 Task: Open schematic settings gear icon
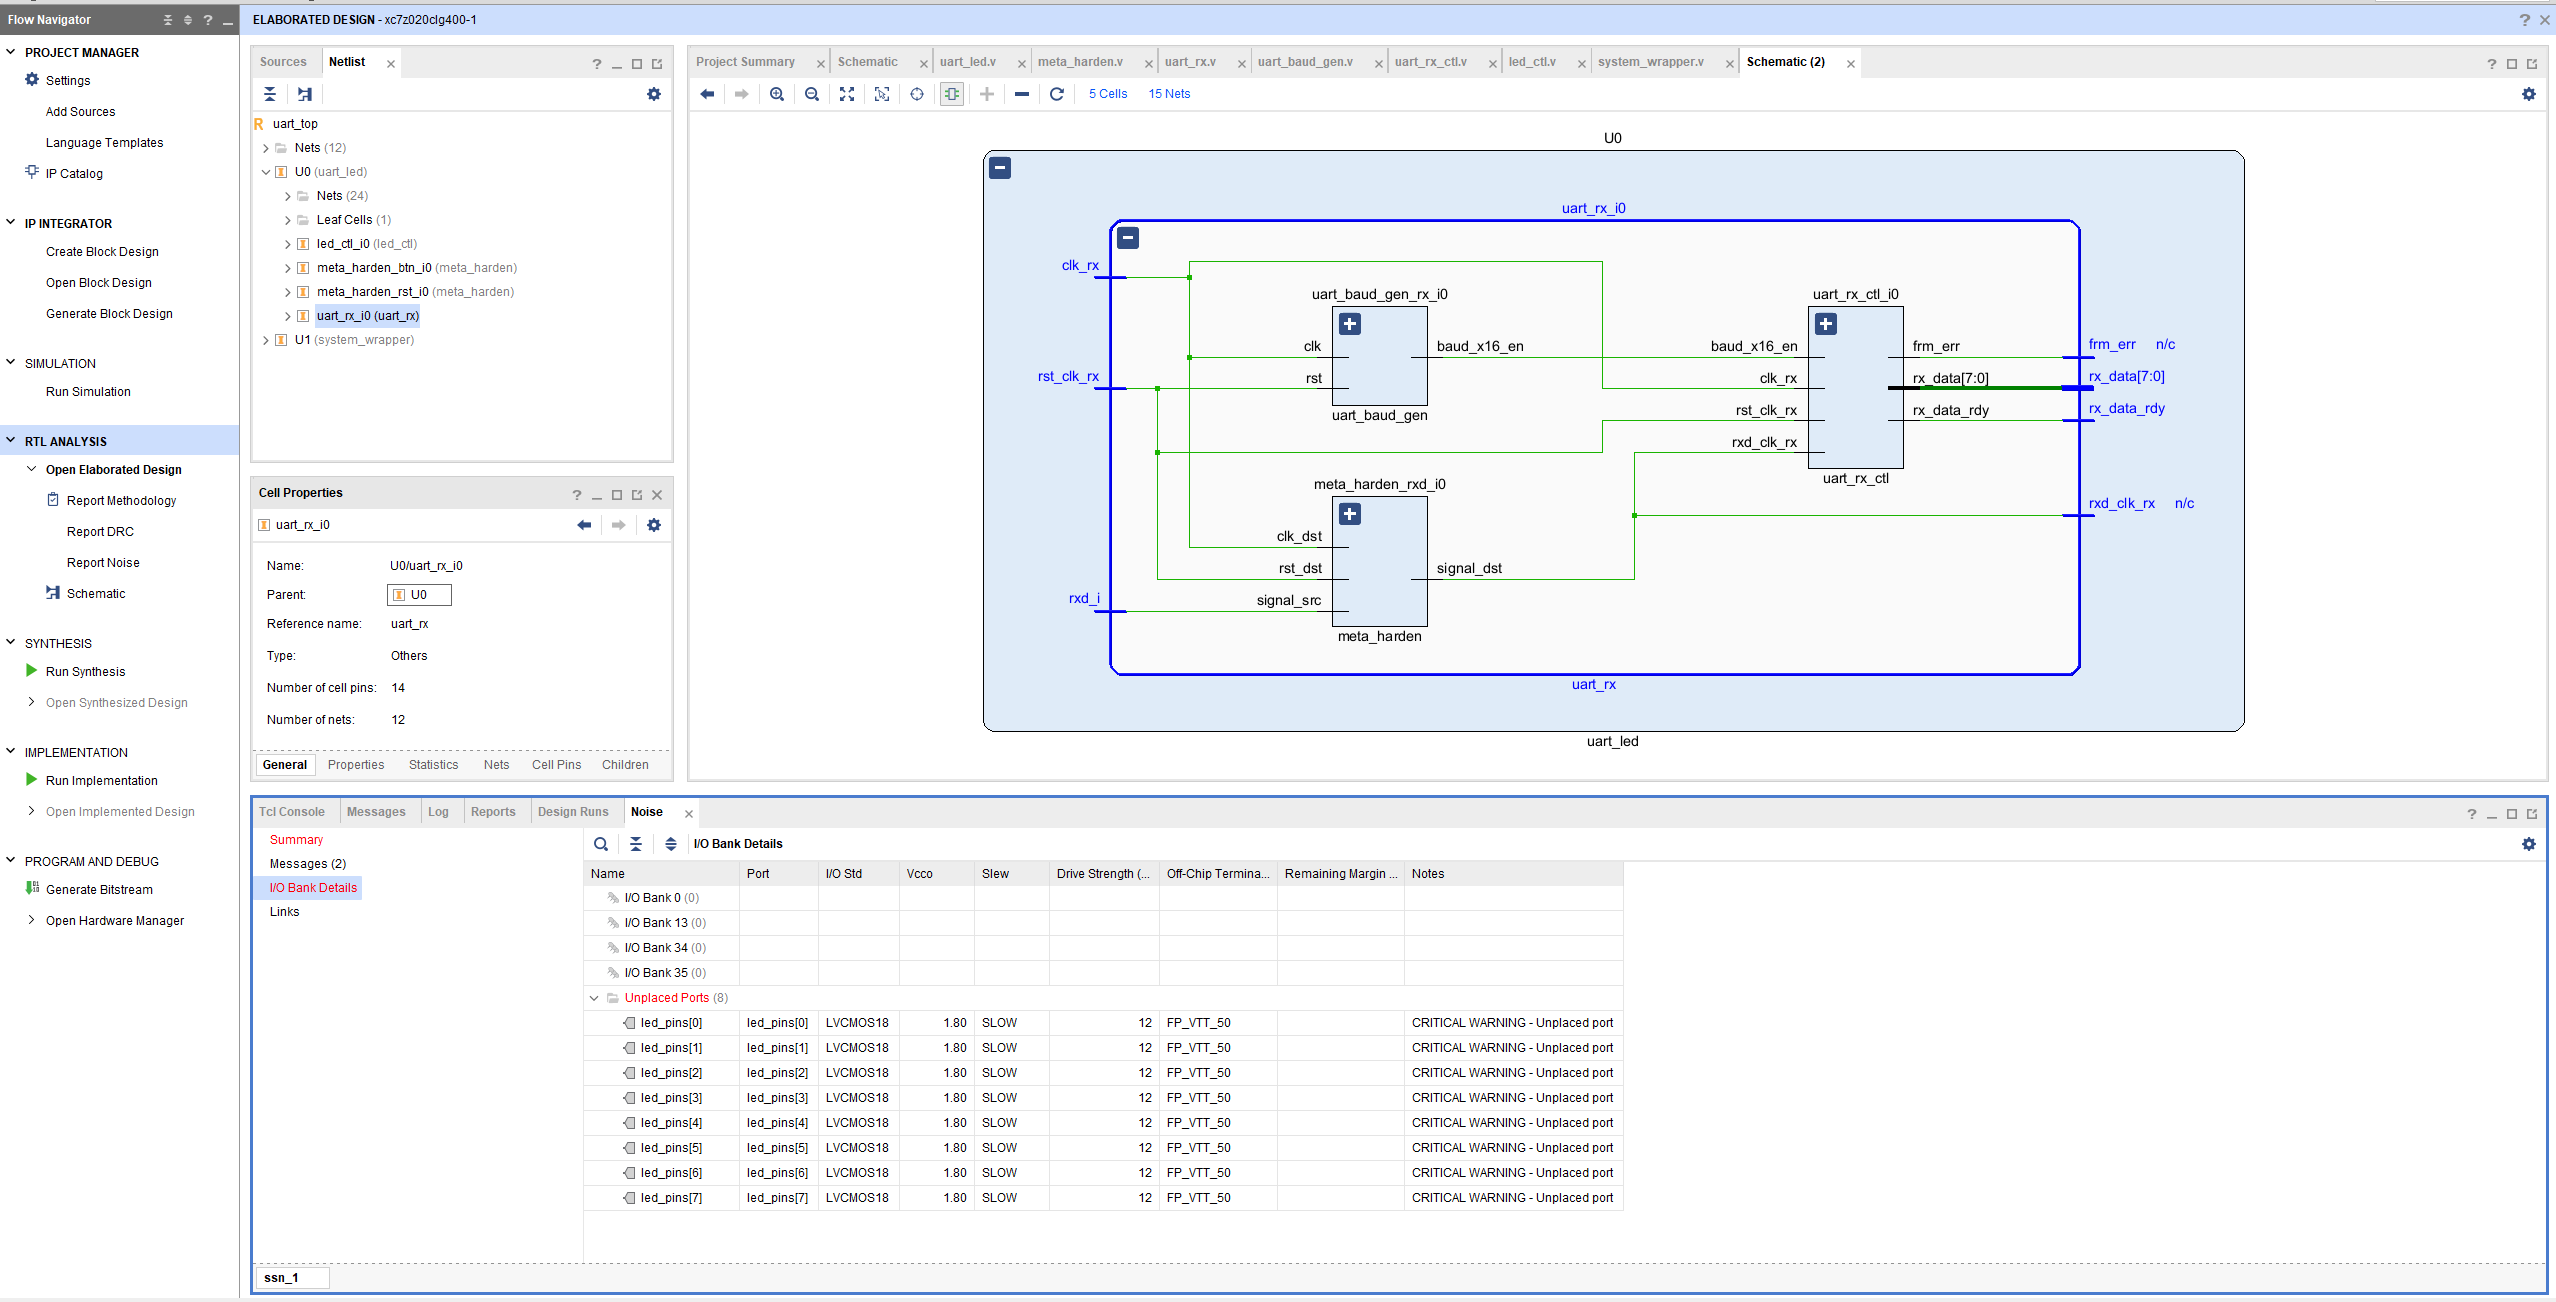[2528, 94]
